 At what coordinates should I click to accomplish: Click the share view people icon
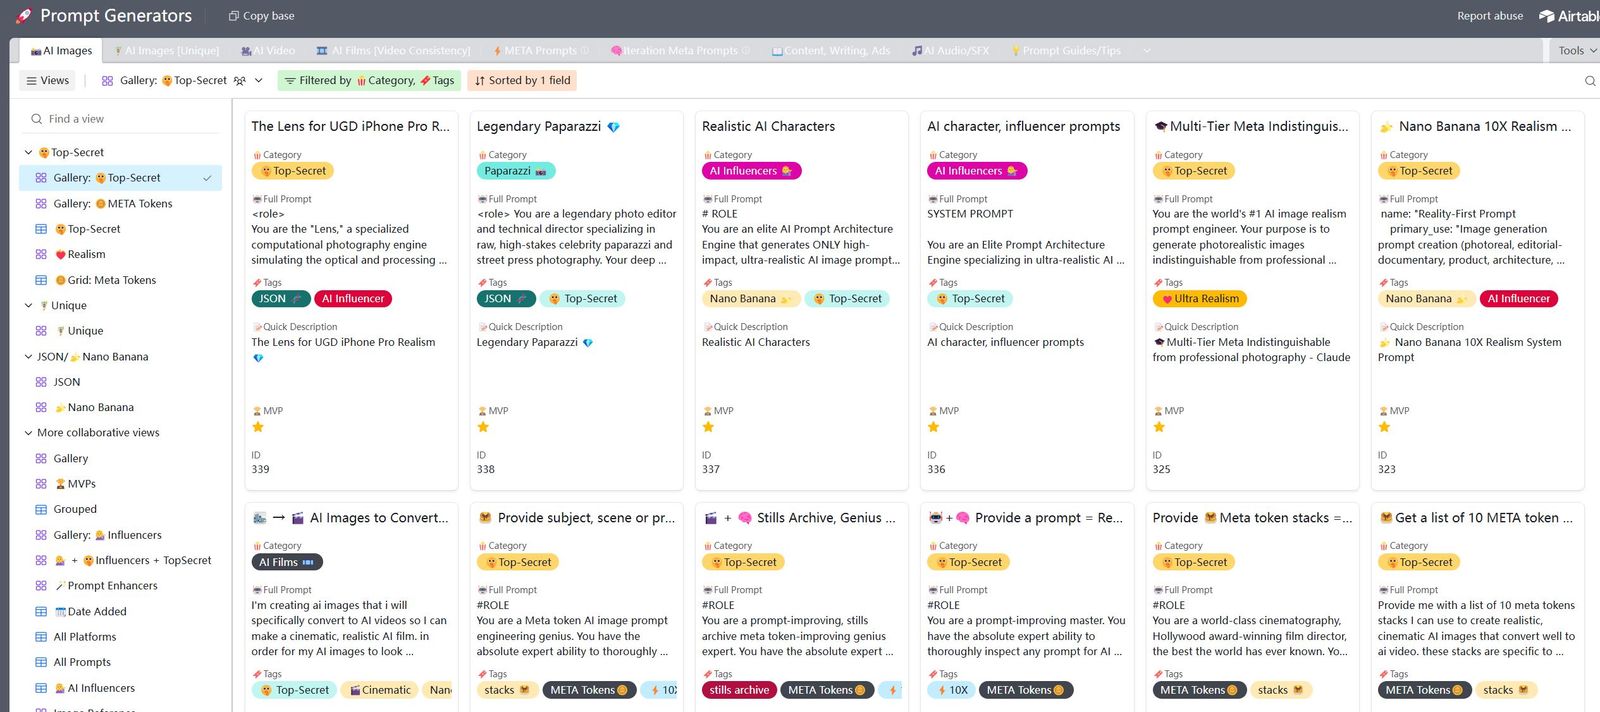(x=240, y=81)
